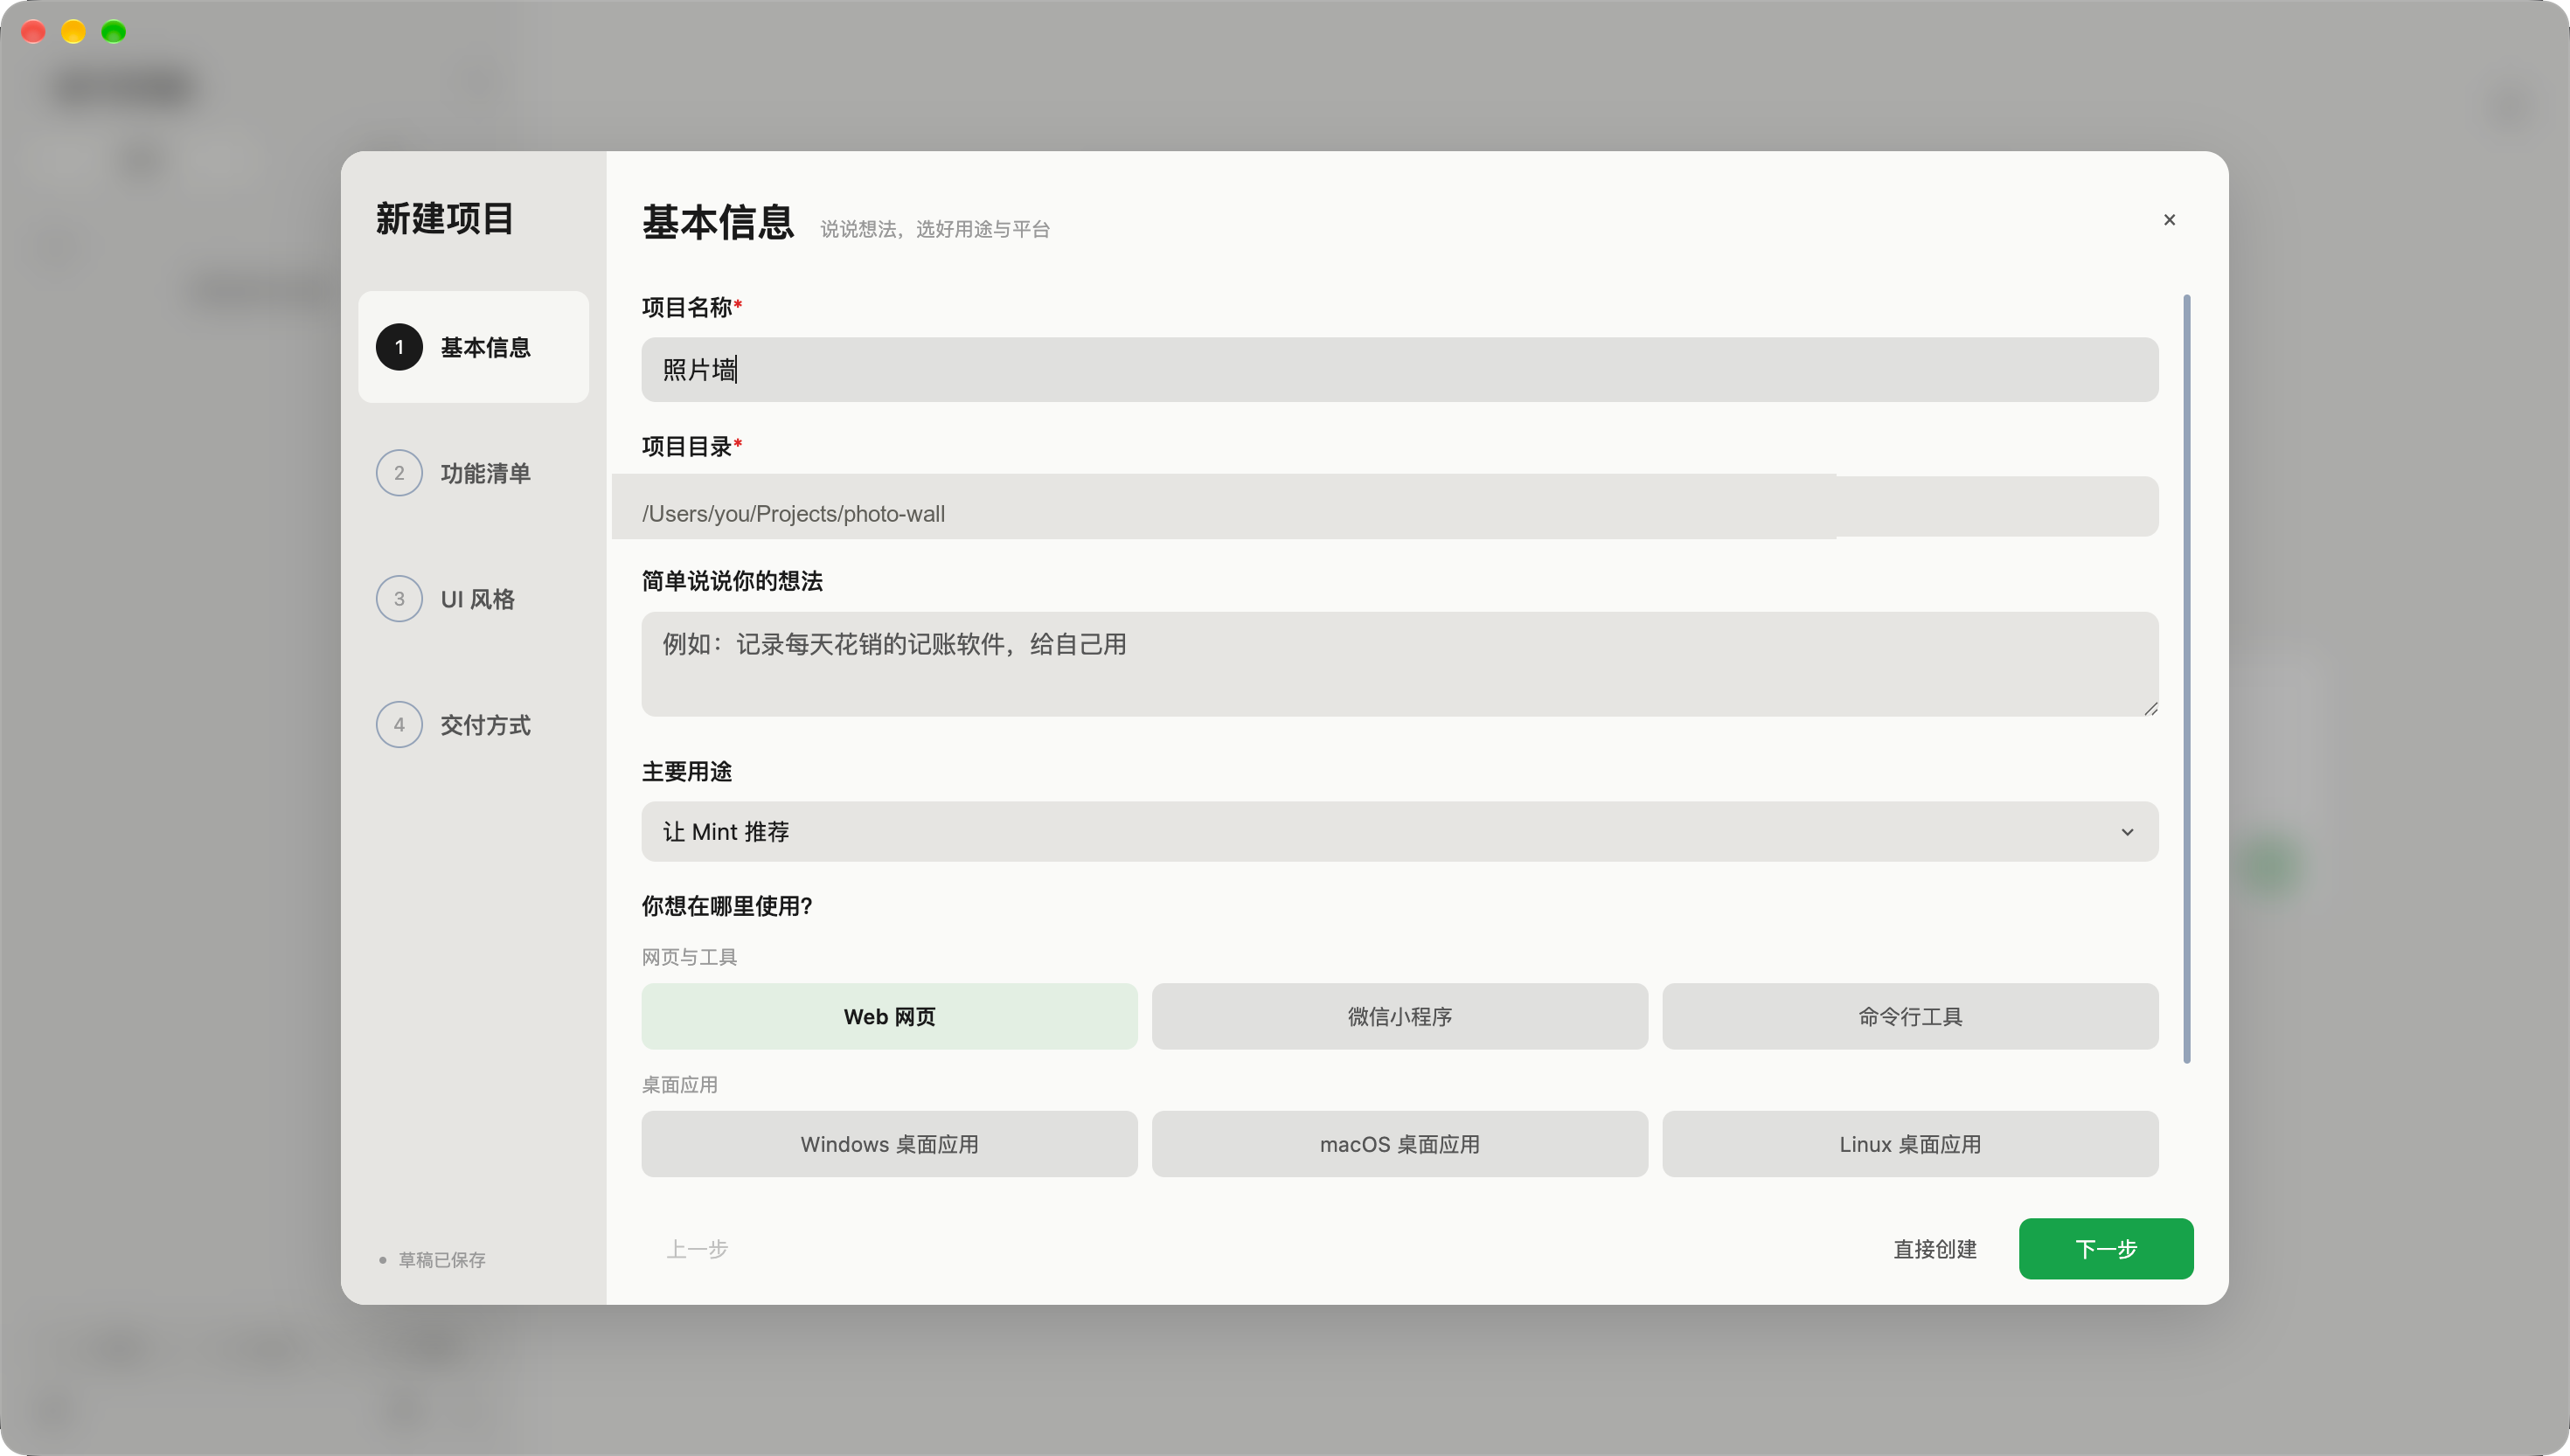Image resolution: width=2570 pixels, height=1456 pixels.
Task: Choose macOS 桌面应用 as platform
Action: (1399, 1144)
